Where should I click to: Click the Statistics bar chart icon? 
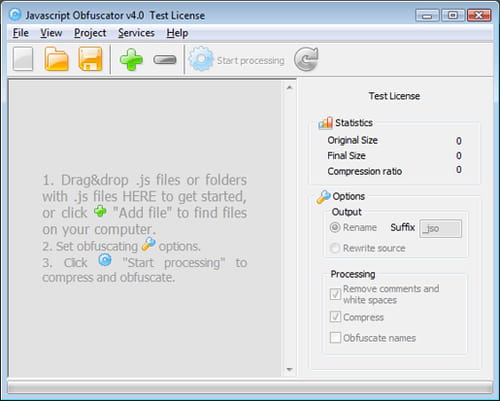pyautogui.click(x=325, y=123)
